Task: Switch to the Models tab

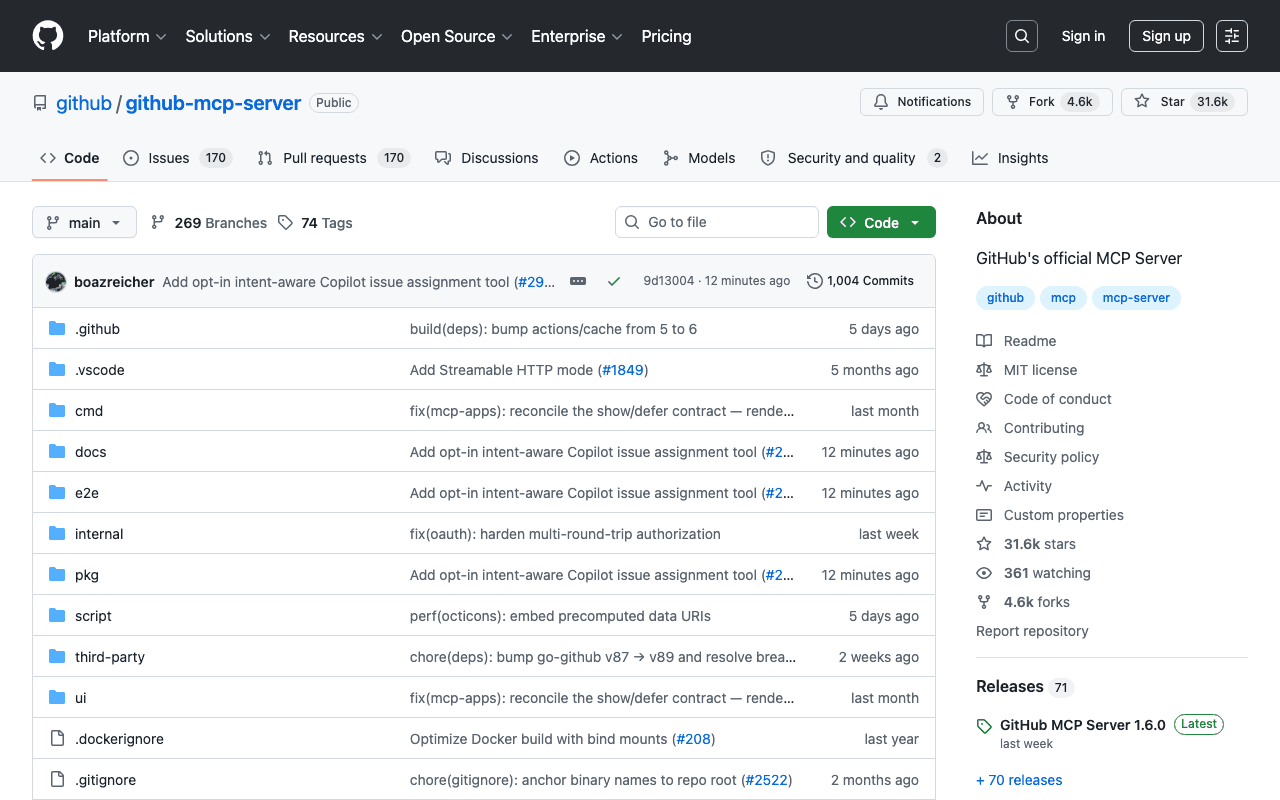Action: (x=699, y=158)
